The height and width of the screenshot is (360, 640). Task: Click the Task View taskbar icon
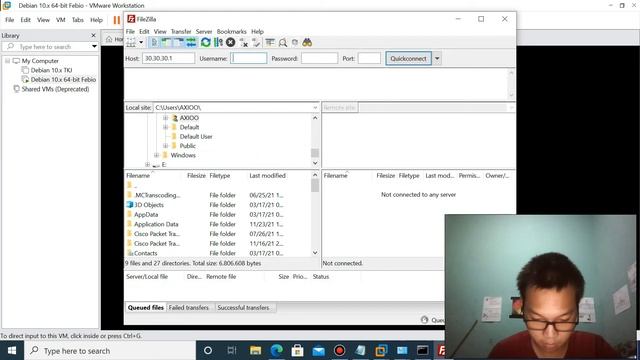tap(232, 350)
